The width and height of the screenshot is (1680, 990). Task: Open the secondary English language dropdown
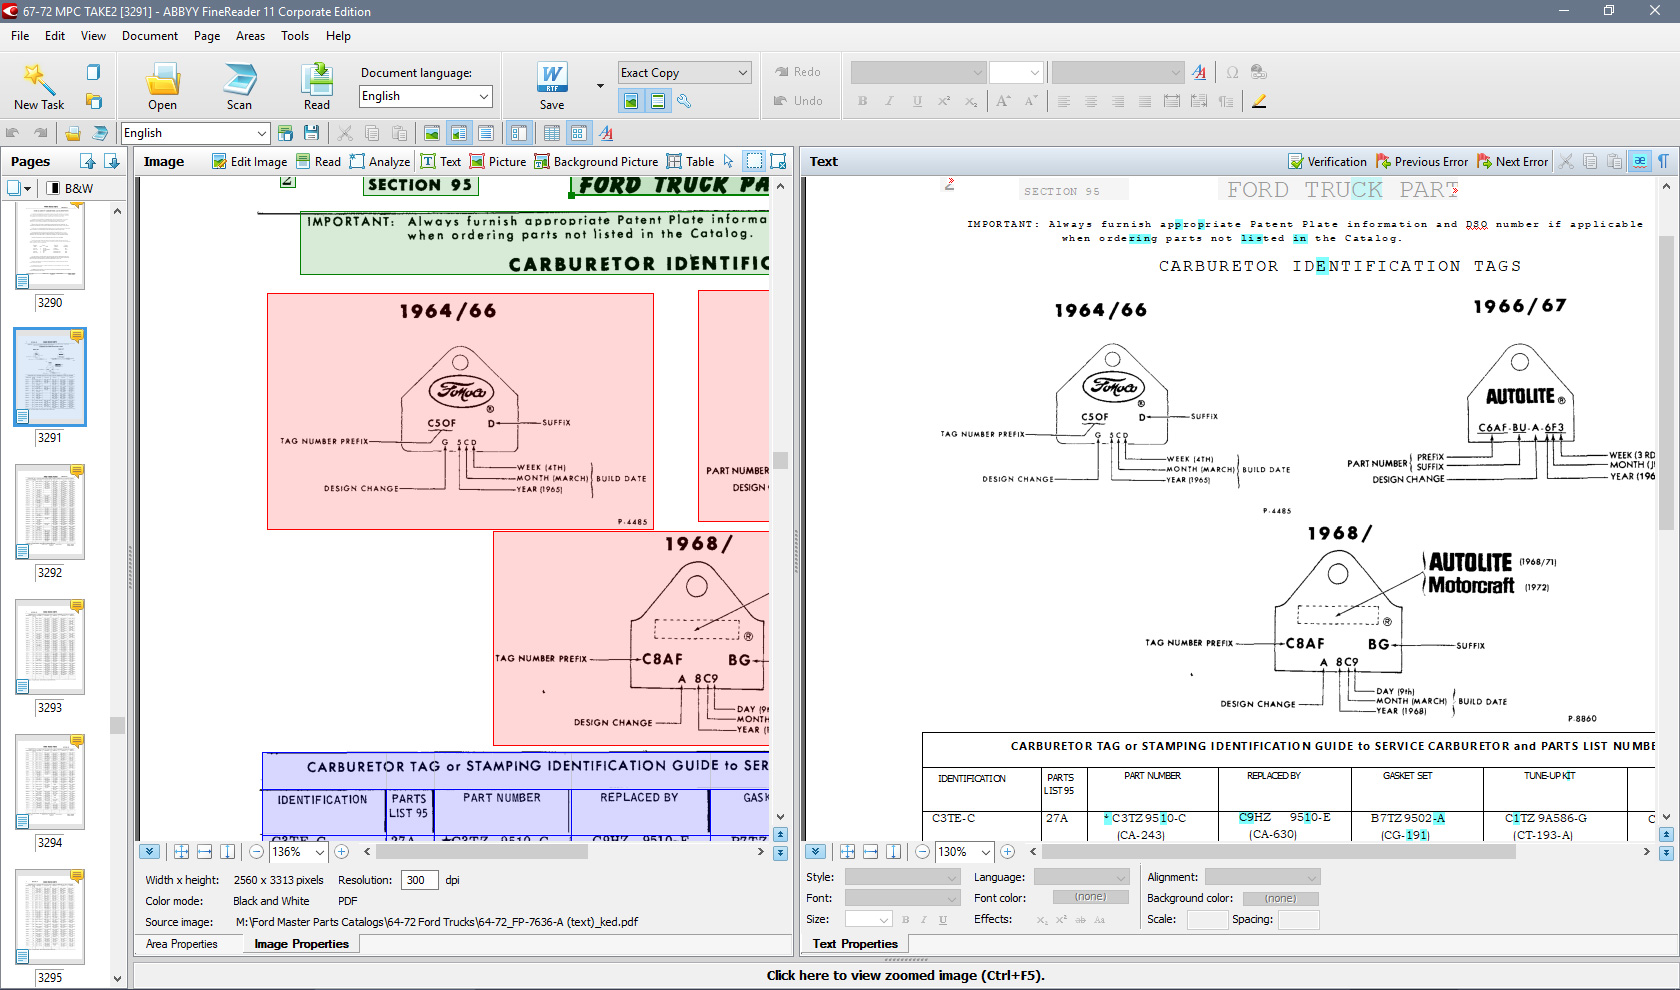coord(195,133)
